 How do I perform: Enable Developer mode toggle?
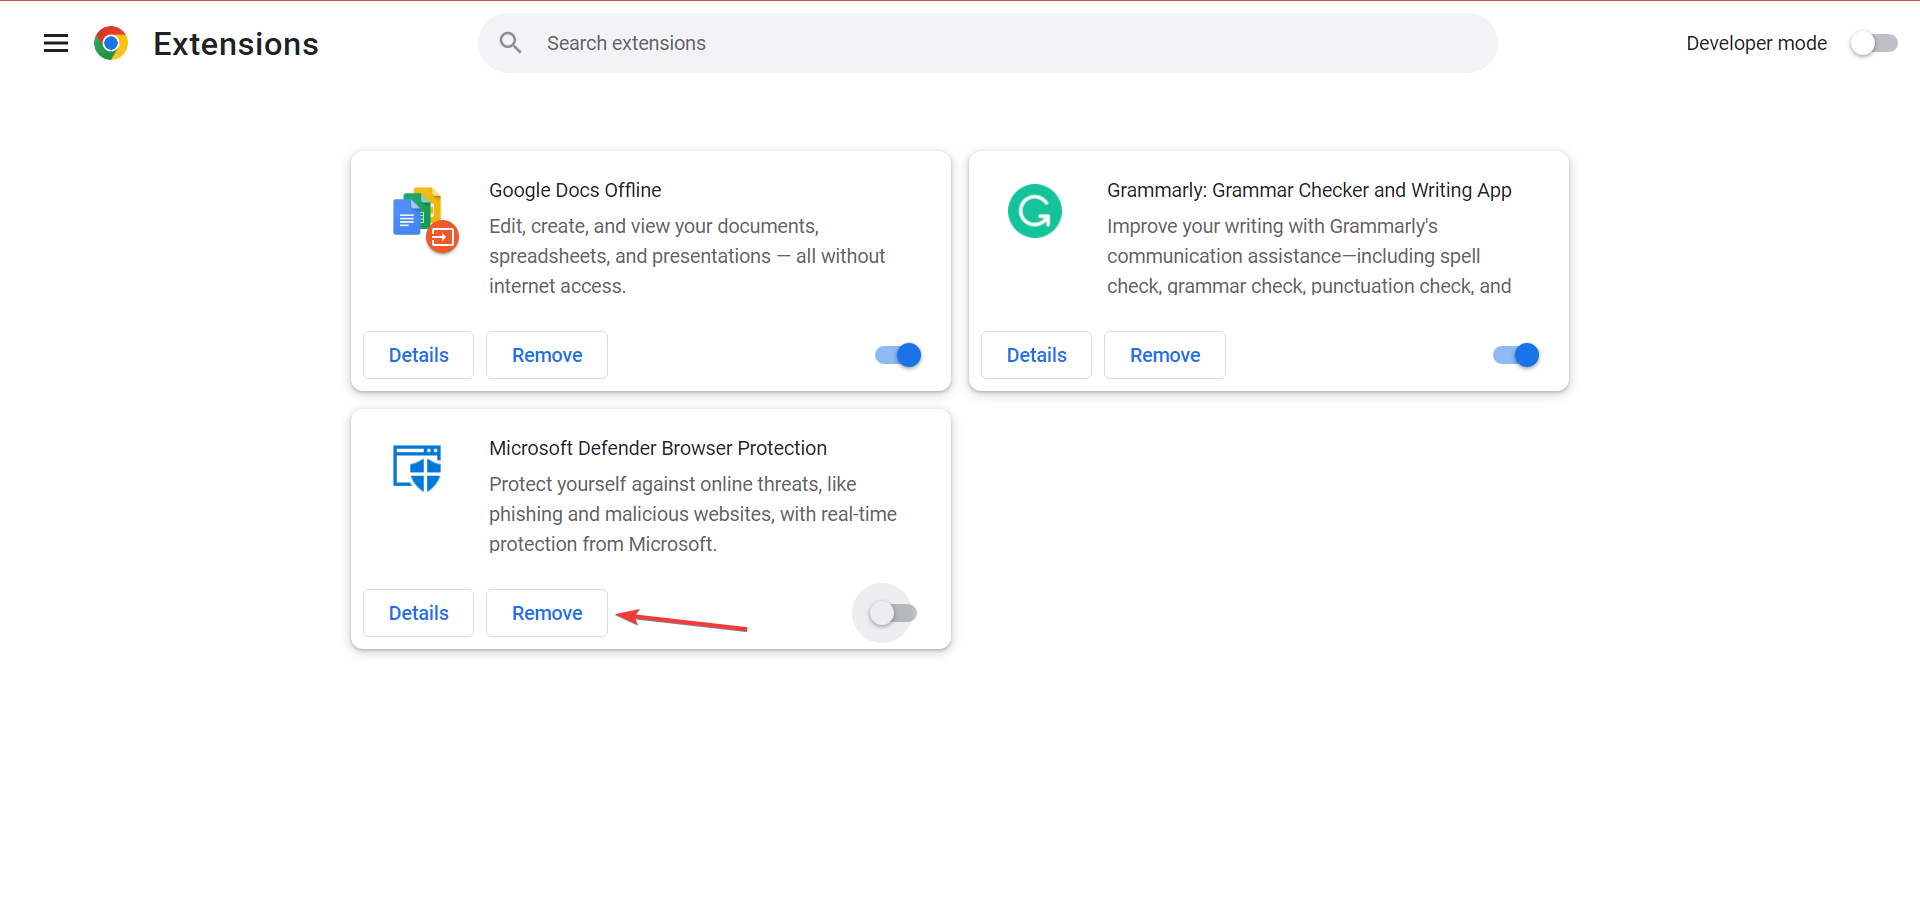[1873, 43]
